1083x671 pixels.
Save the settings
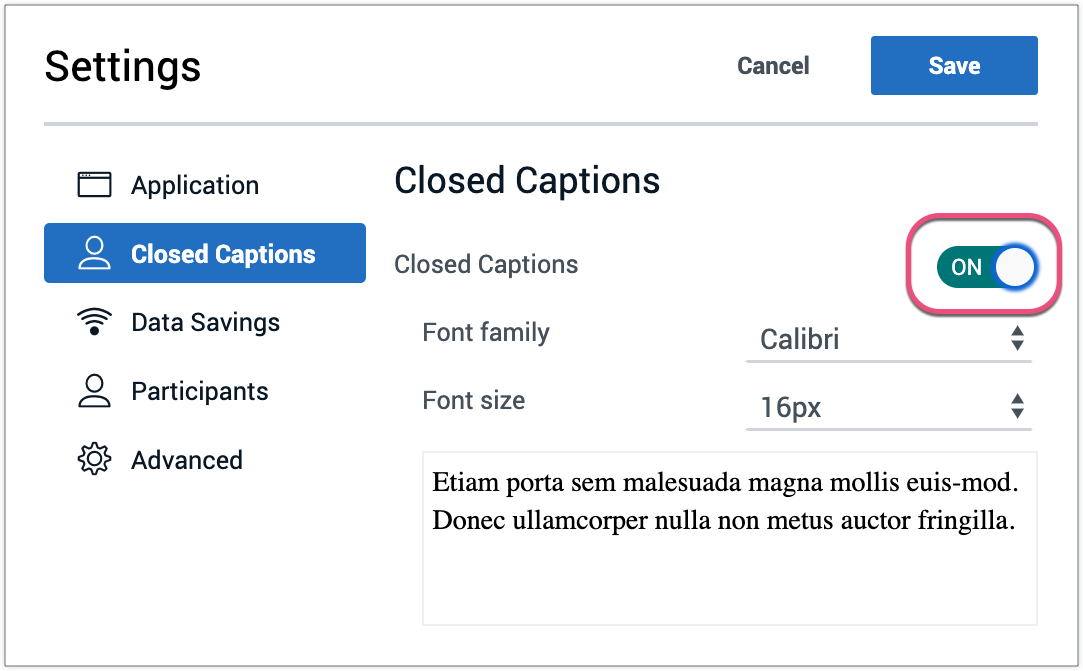(x=953, y=66)
